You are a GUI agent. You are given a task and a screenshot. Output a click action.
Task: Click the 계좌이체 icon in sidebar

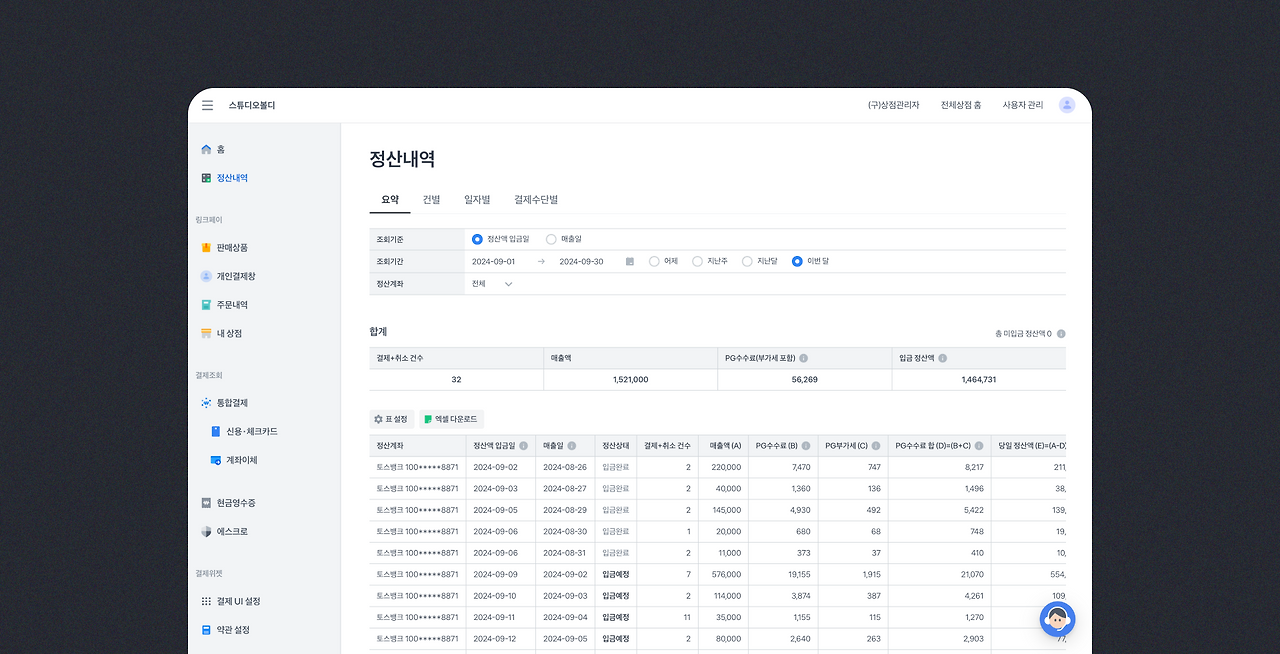coord(216,460)
